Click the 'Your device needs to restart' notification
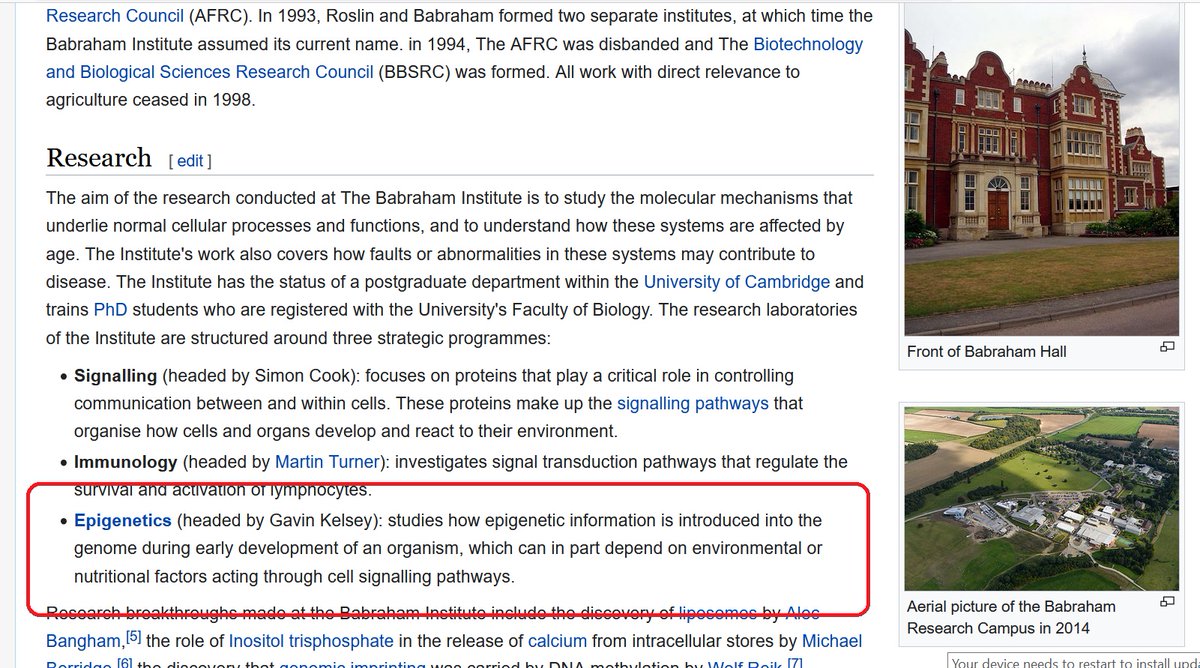Screen dimensions: 1200x668 tap(1074, 662)
